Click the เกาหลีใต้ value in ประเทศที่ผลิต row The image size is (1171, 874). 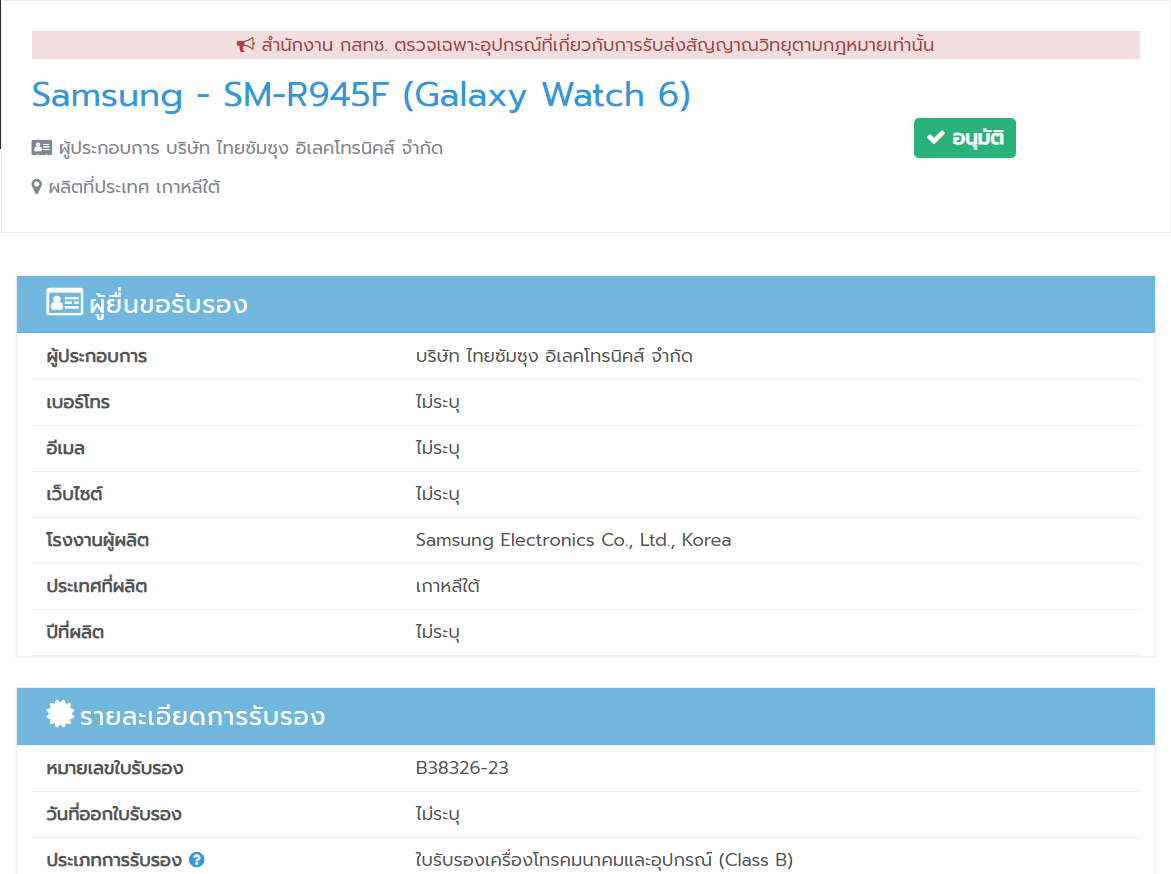447,586
